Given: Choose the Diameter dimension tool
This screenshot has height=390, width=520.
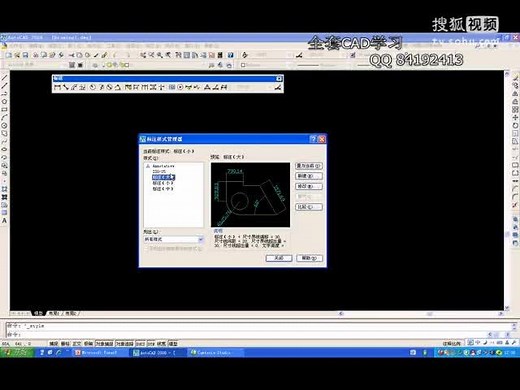Looking at the screenshot, I should coord(109,88).
